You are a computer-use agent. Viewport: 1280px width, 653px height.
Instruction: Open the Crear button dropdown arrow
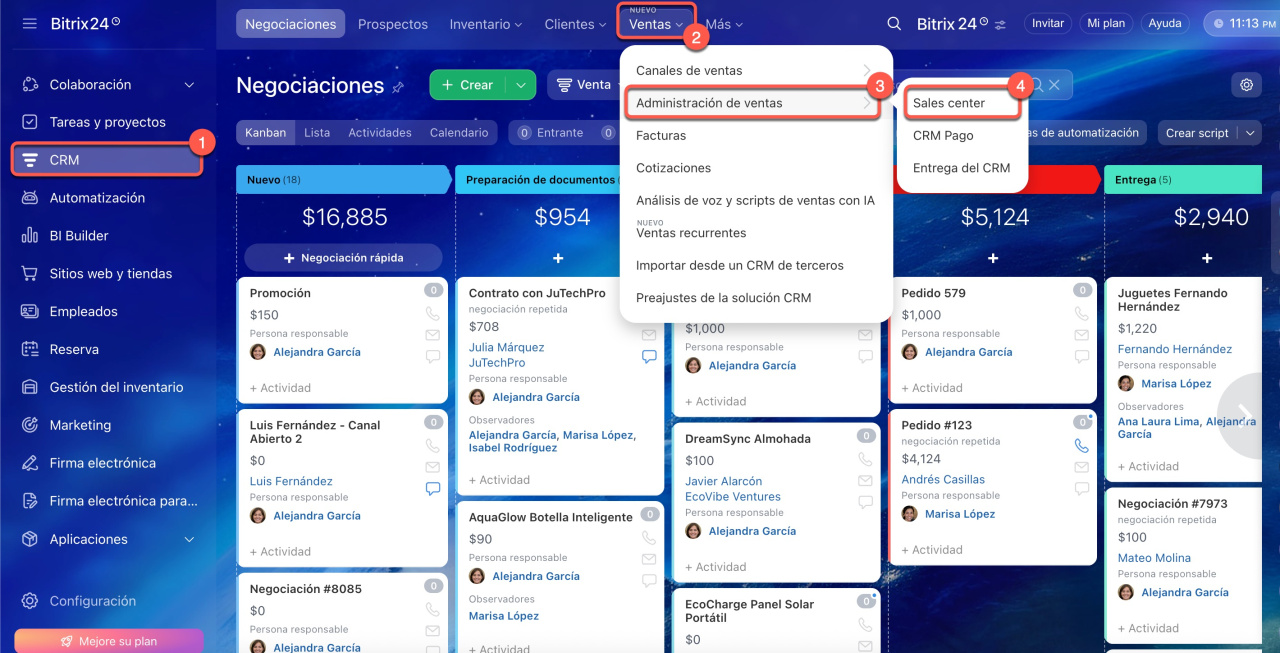point(521,85)
